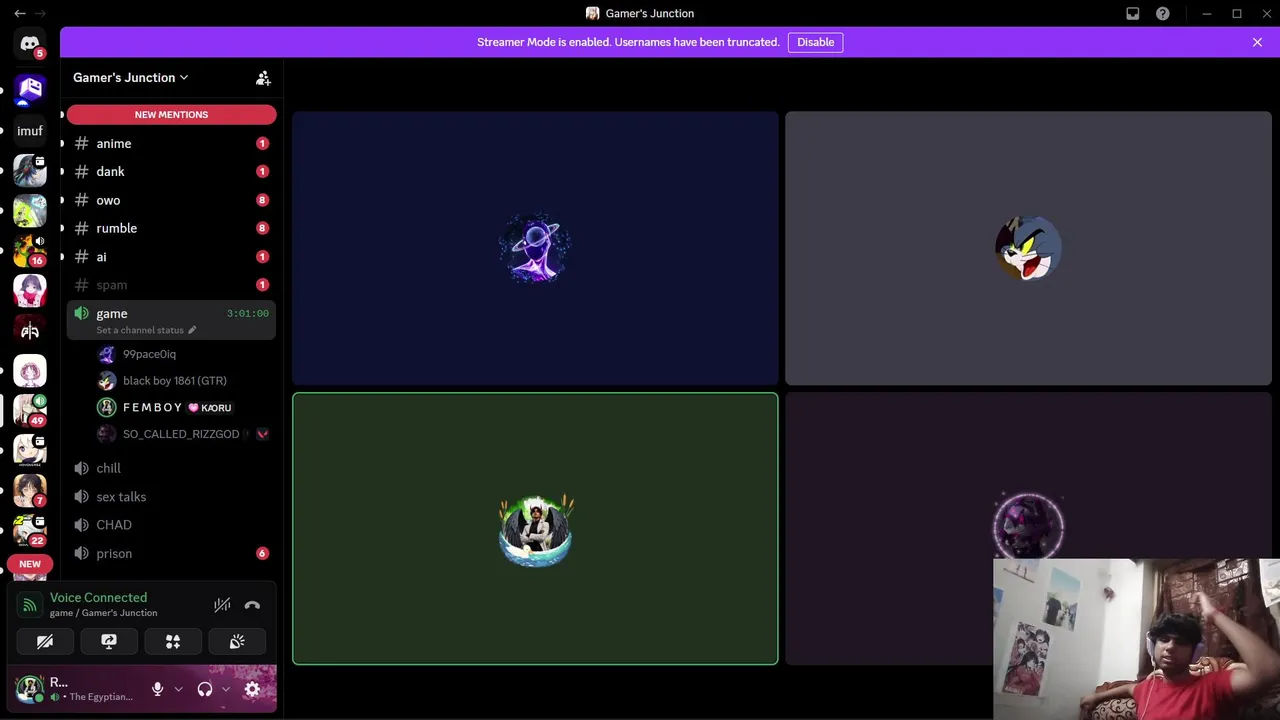Open voice connection signal details
This screenshot has width=1280, height=720.
30,605
